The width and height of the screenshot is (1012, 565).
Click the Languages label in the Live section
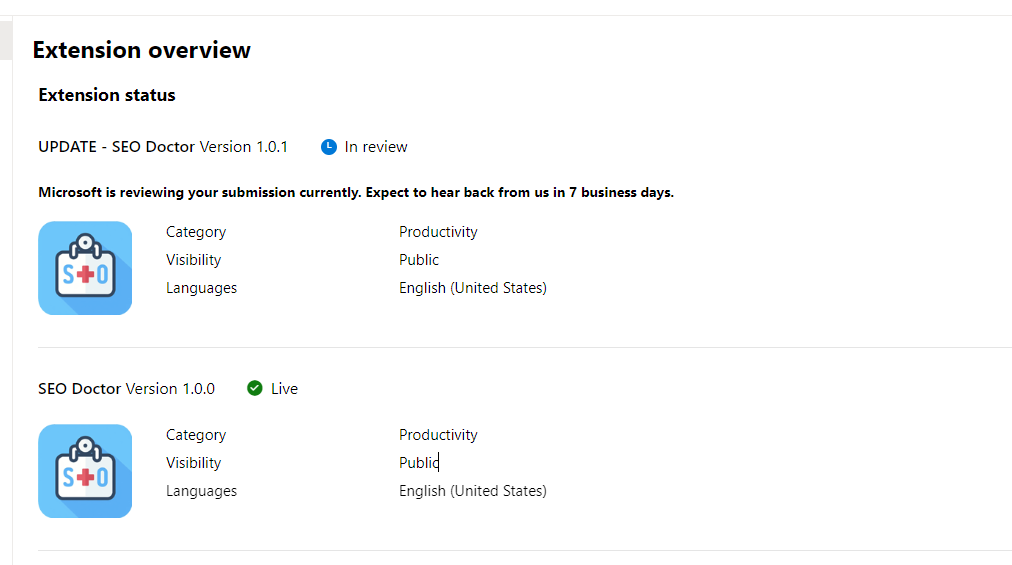[x=202, y=491]
